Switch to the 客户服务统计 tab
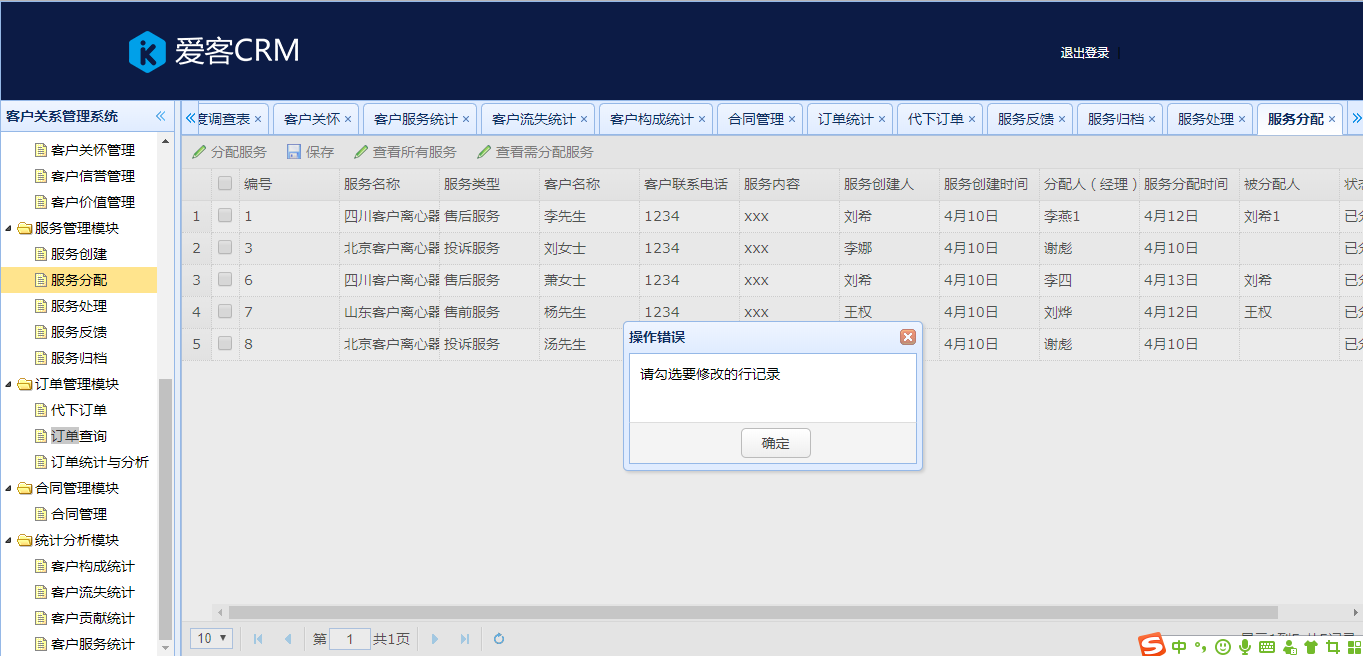This screenshot has height=656, width=1363. click(x=415, y=119)
